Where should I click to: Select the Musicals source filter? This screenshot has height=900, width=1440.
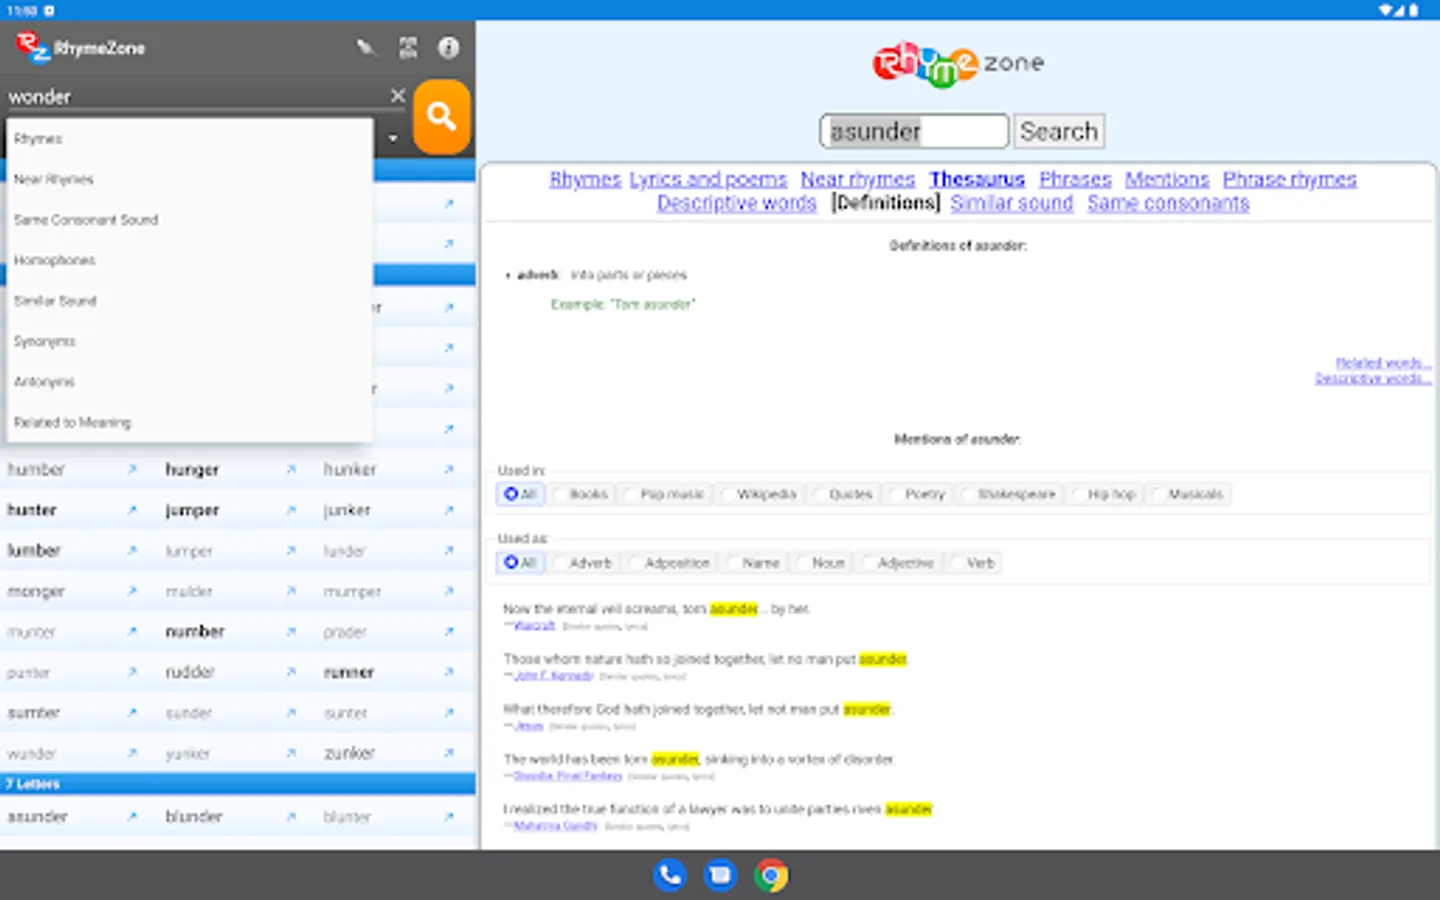point(1188,494)
